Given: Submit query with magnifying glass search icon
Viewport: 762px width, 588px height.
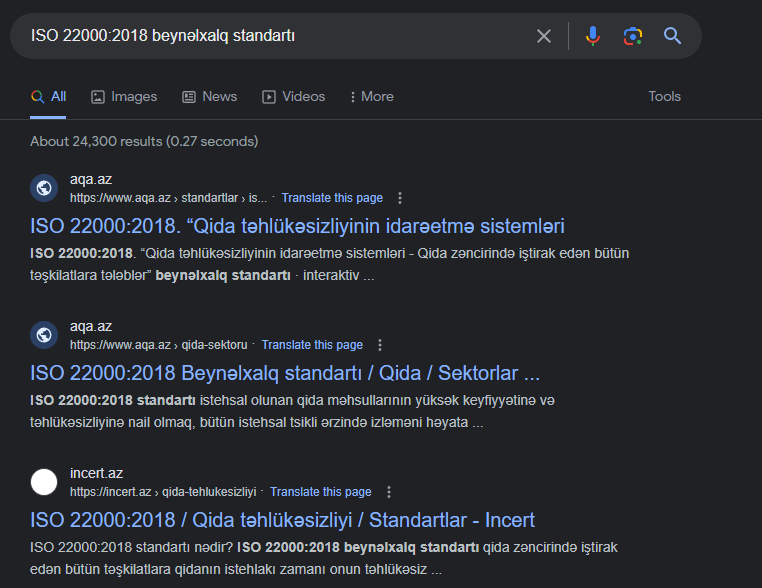Looking at the screenshot, I should pos(672,36).
